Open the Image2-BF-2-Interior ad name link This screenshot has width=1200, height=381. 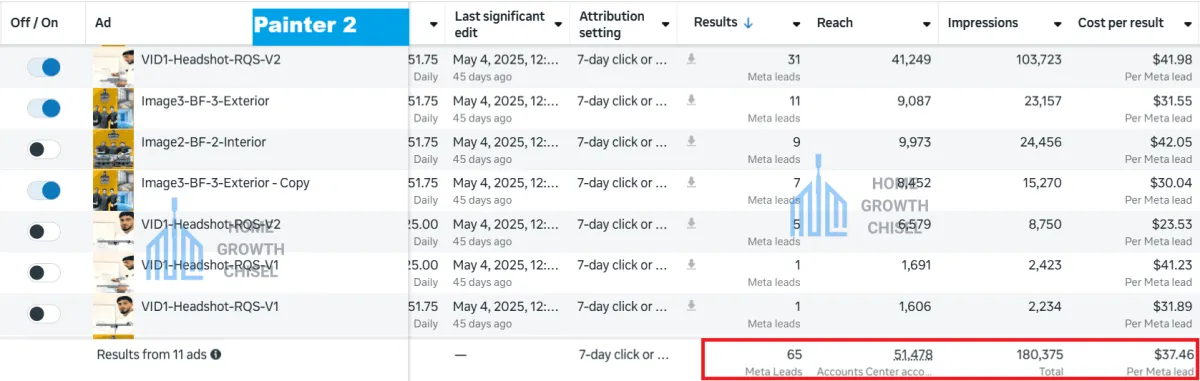203,142
